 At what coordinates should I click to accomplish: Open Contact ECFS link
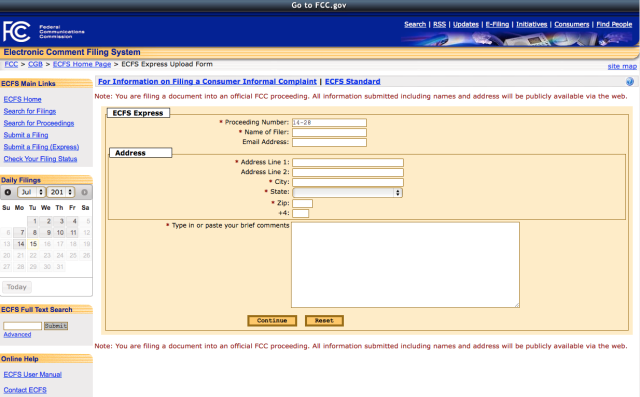(x=25, y=390)
